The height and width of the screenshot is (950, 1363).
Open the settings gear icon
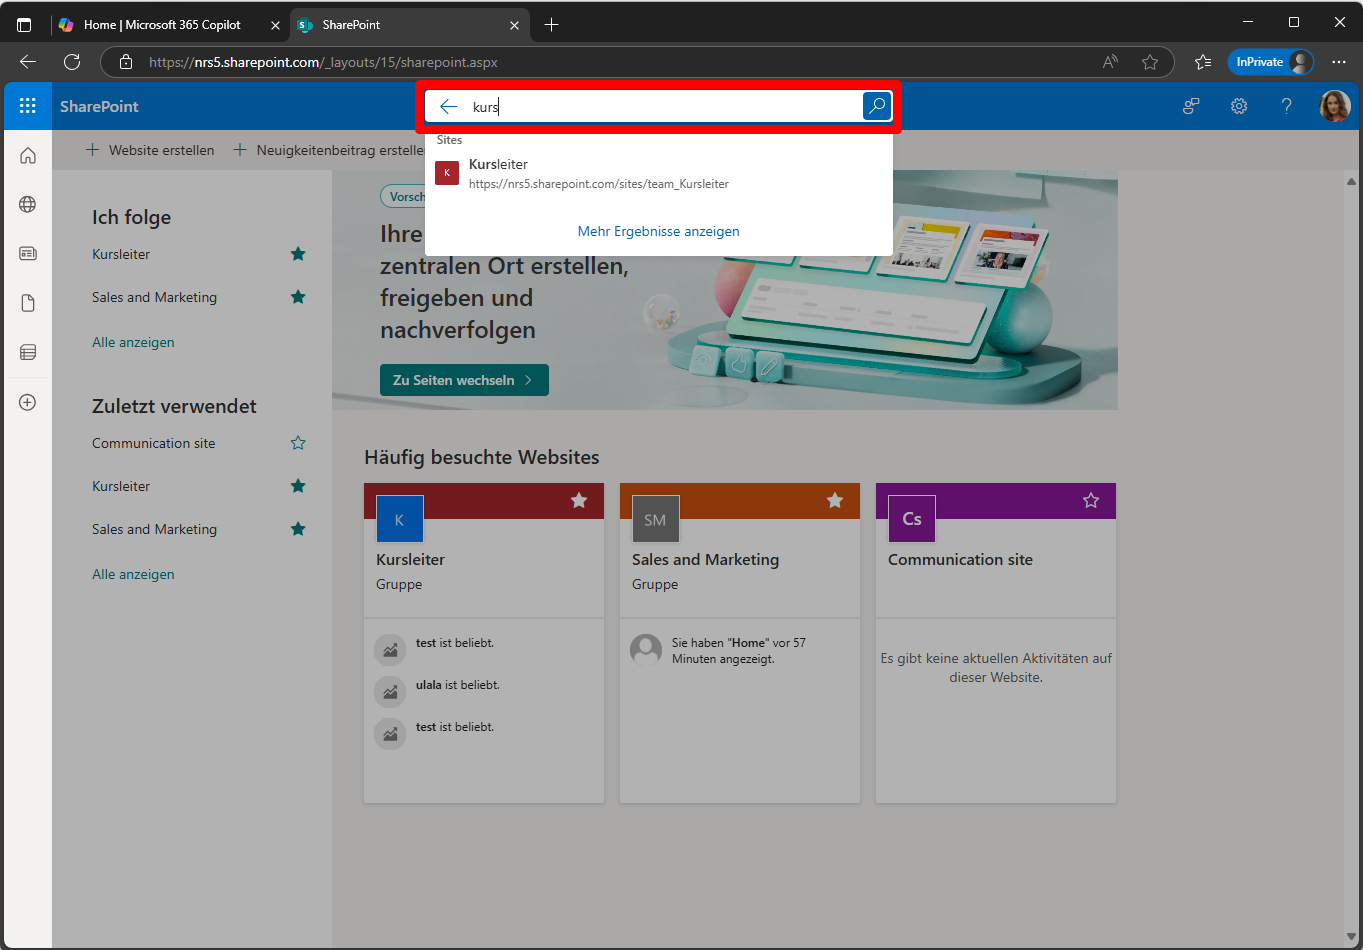[1239, 106]
